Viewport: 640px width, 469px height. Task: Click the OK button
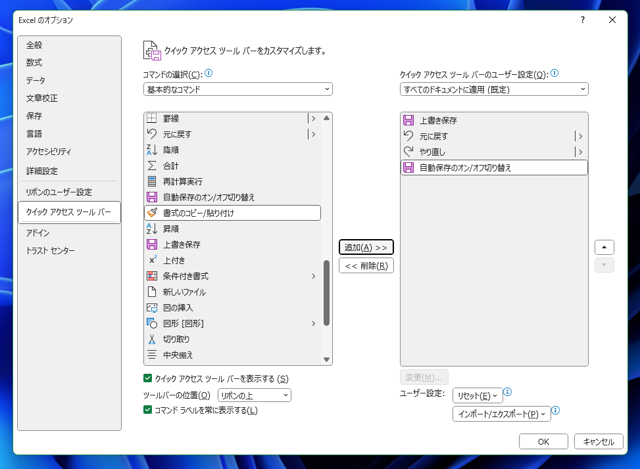(543, 442)
